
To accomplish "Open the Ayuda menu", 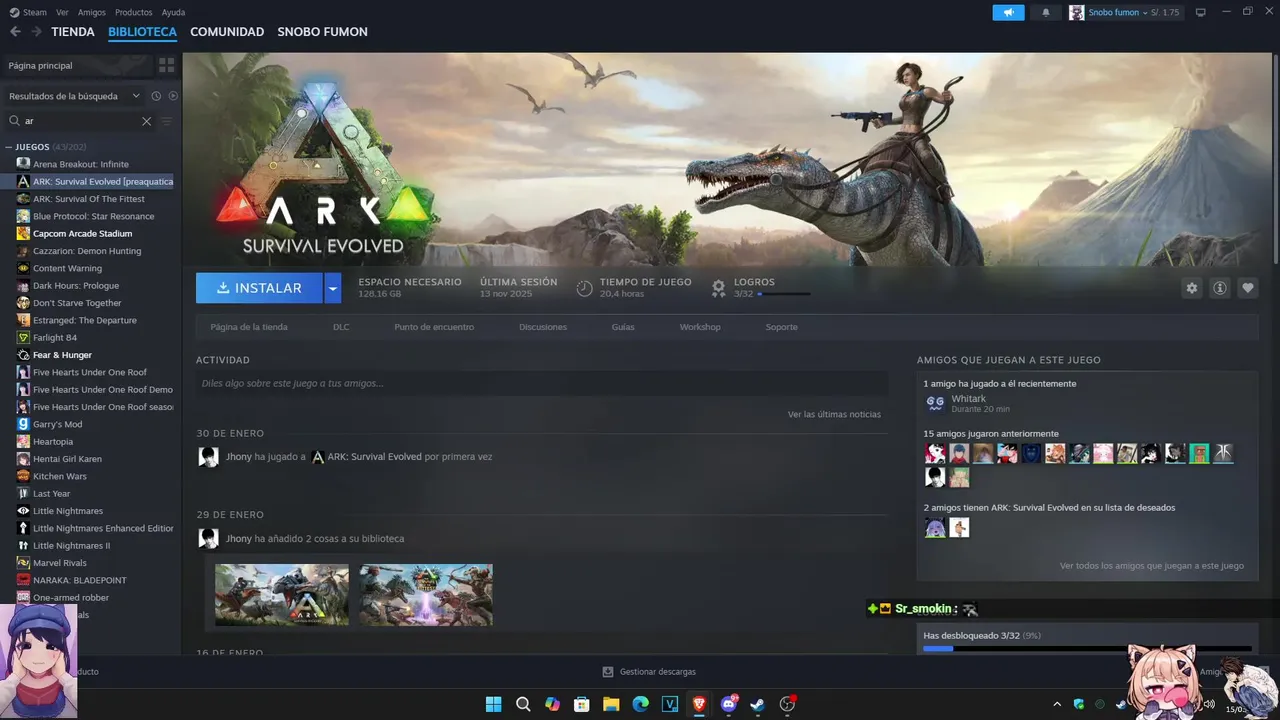I will tap(173, 12).
